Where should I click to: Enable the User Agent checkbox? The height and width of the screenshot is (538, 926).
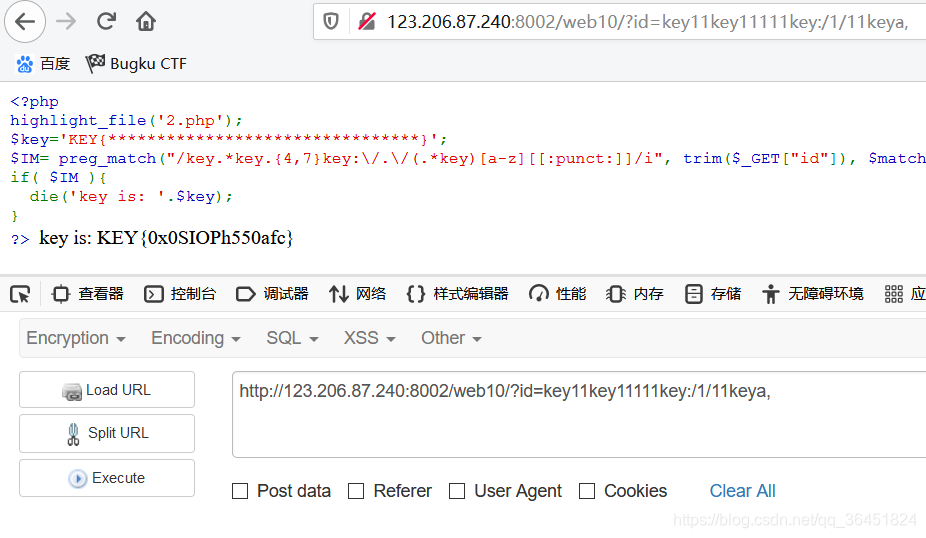tap(457, 491)
